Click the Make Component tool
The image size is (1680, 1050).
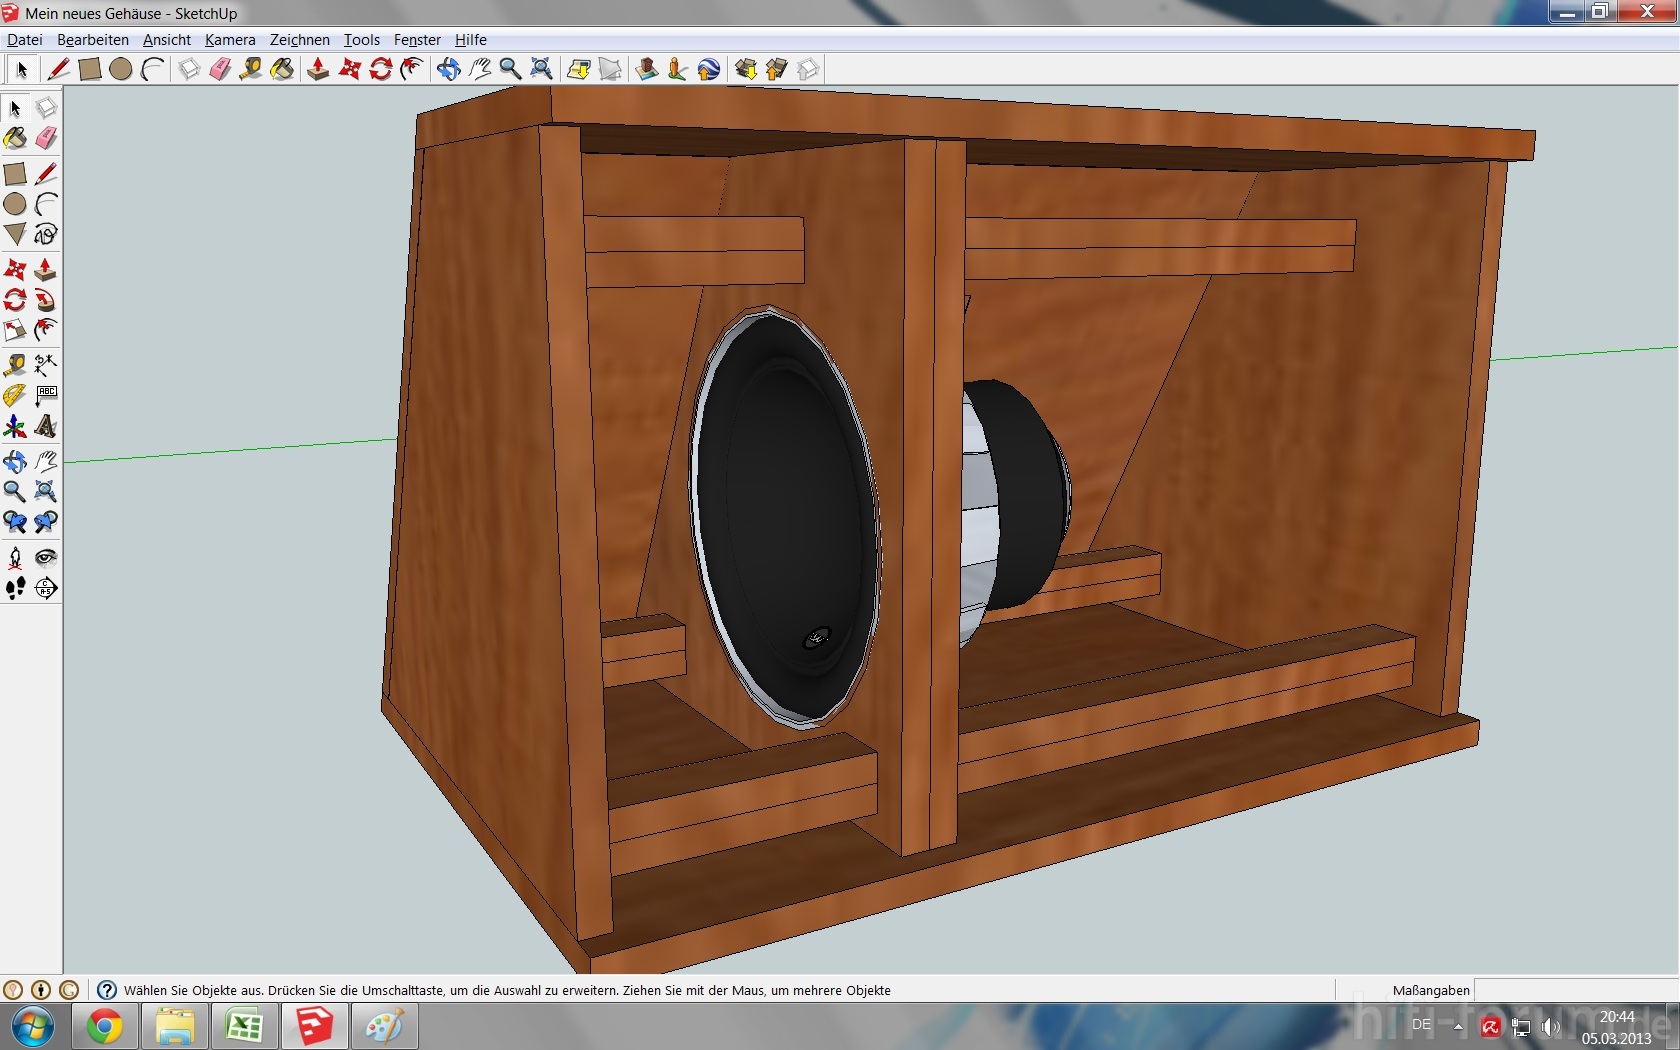point(46,108)
